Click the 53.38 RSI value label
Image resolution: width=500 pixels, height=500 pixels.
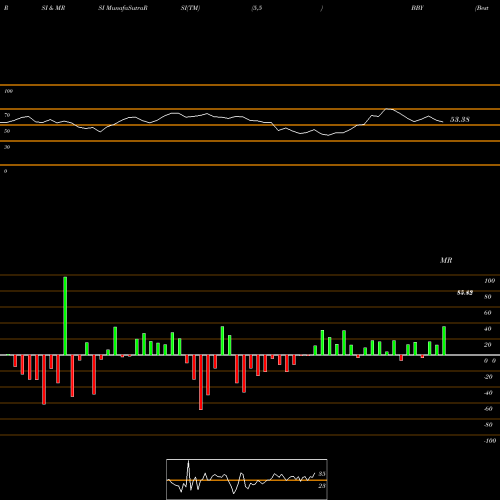click(460, 120)
